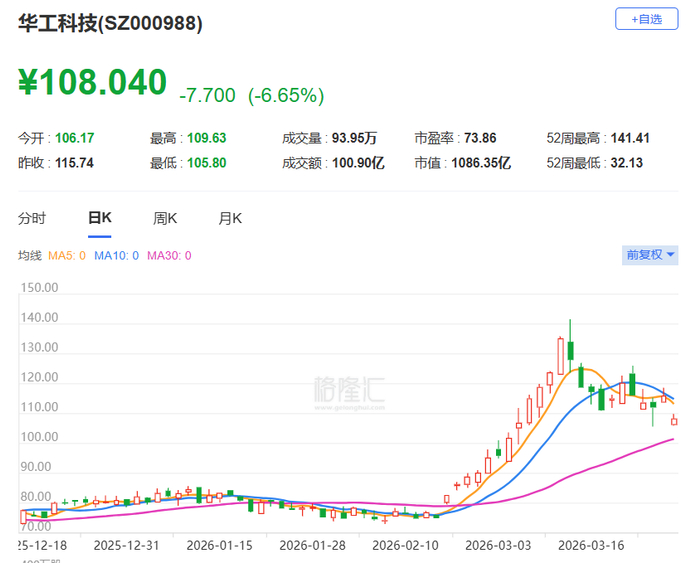Image resolution: width=700 pixels, height=563 pixels.
Task: Click the 今开 value 106.17
Action: (75, 138)
